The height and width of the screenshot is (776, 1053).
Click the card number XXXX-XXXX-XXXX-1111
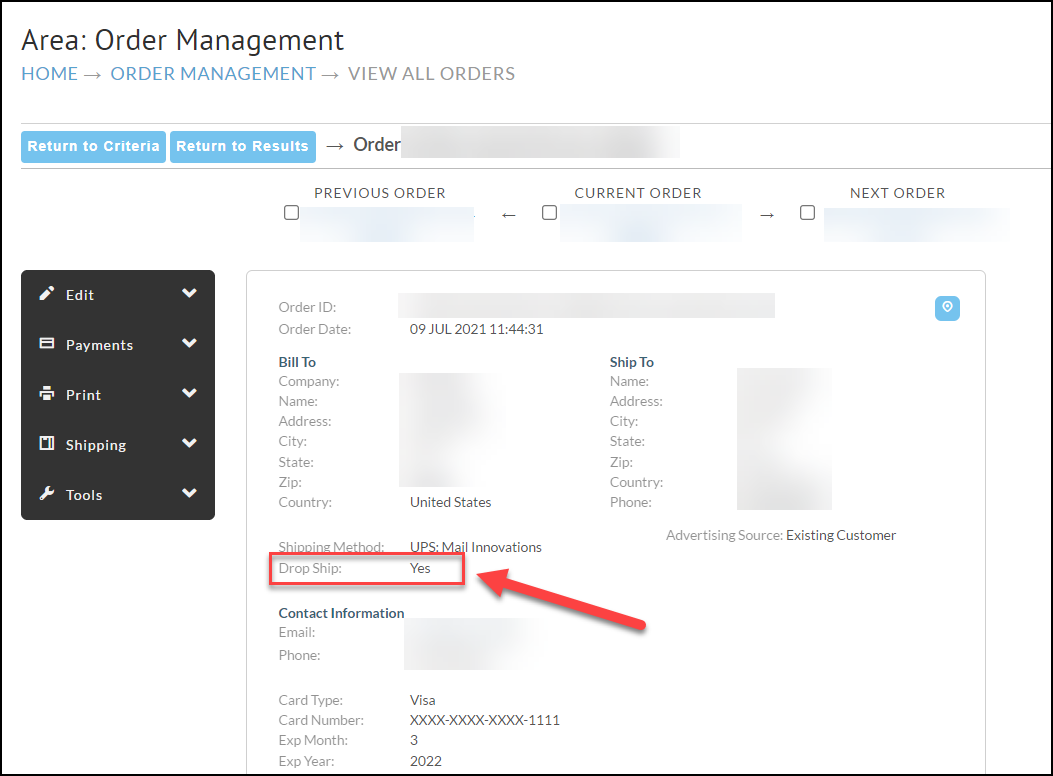[484, 720]
